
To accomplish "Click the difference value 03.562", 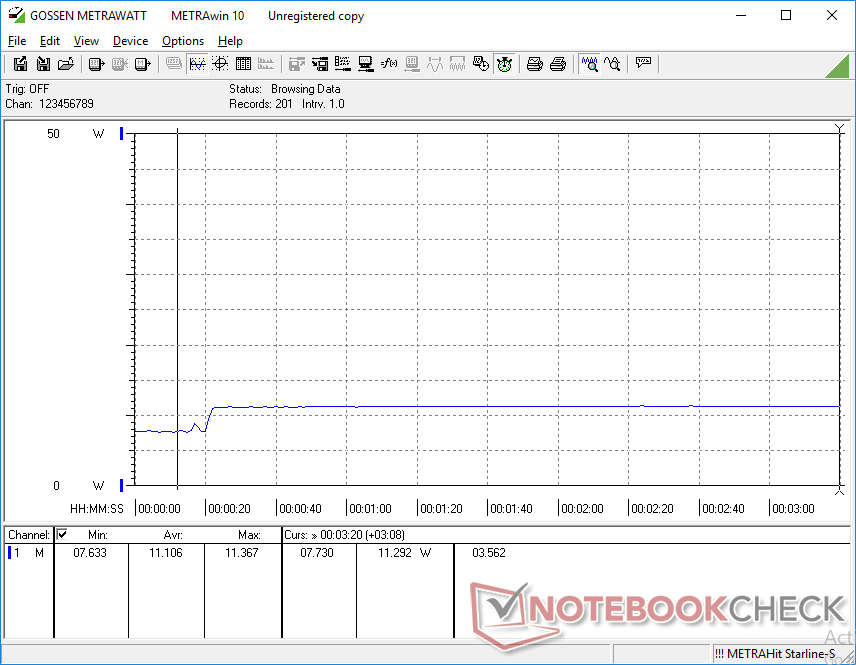I will (x=489, y=553).
